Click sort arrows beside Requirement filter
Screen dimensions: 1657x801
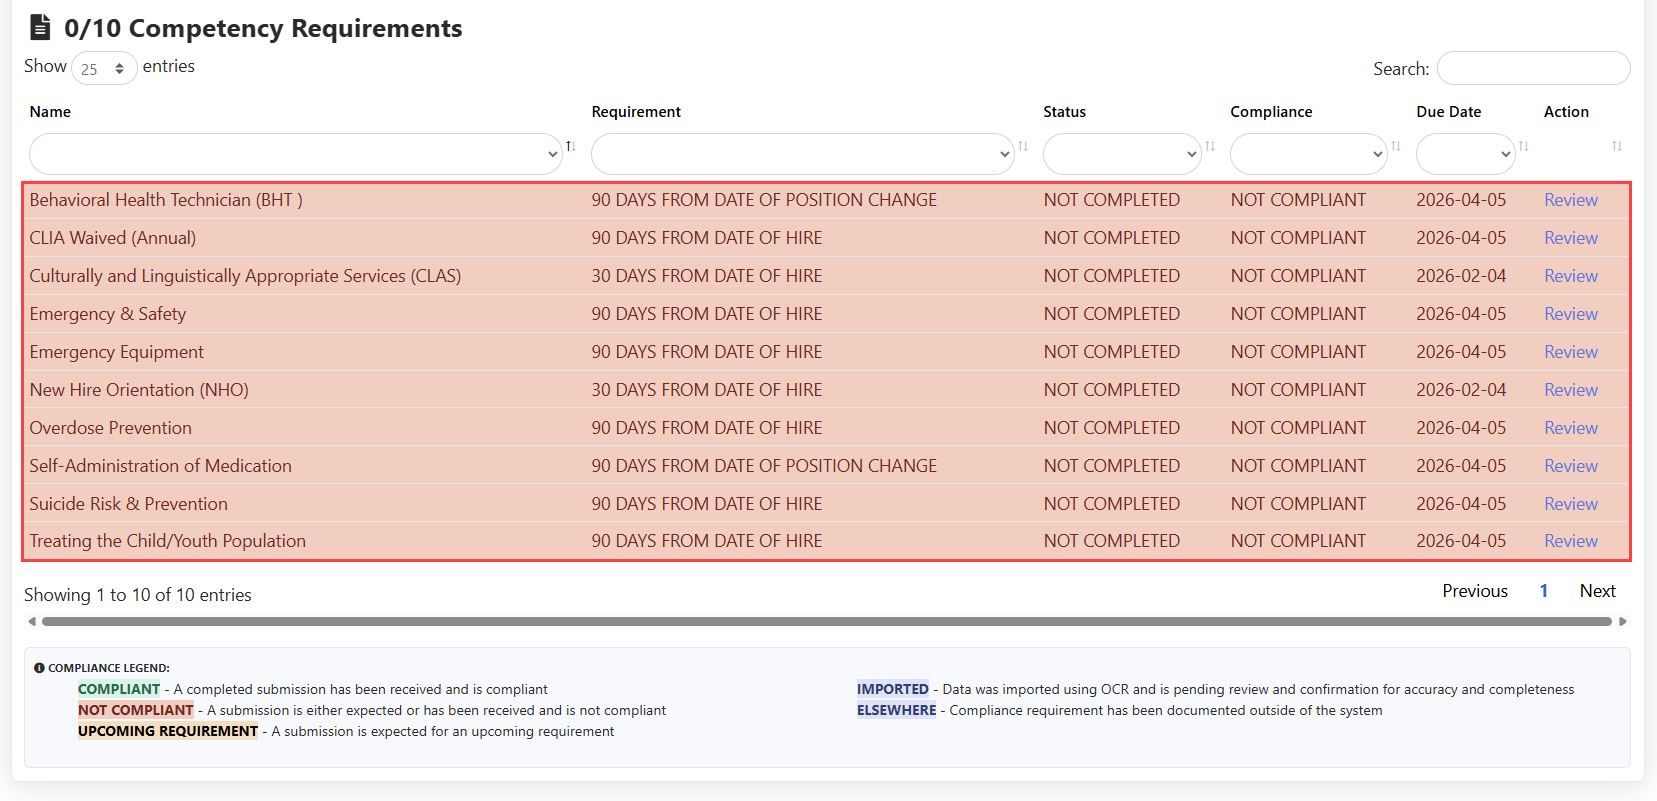[1023, 147]
